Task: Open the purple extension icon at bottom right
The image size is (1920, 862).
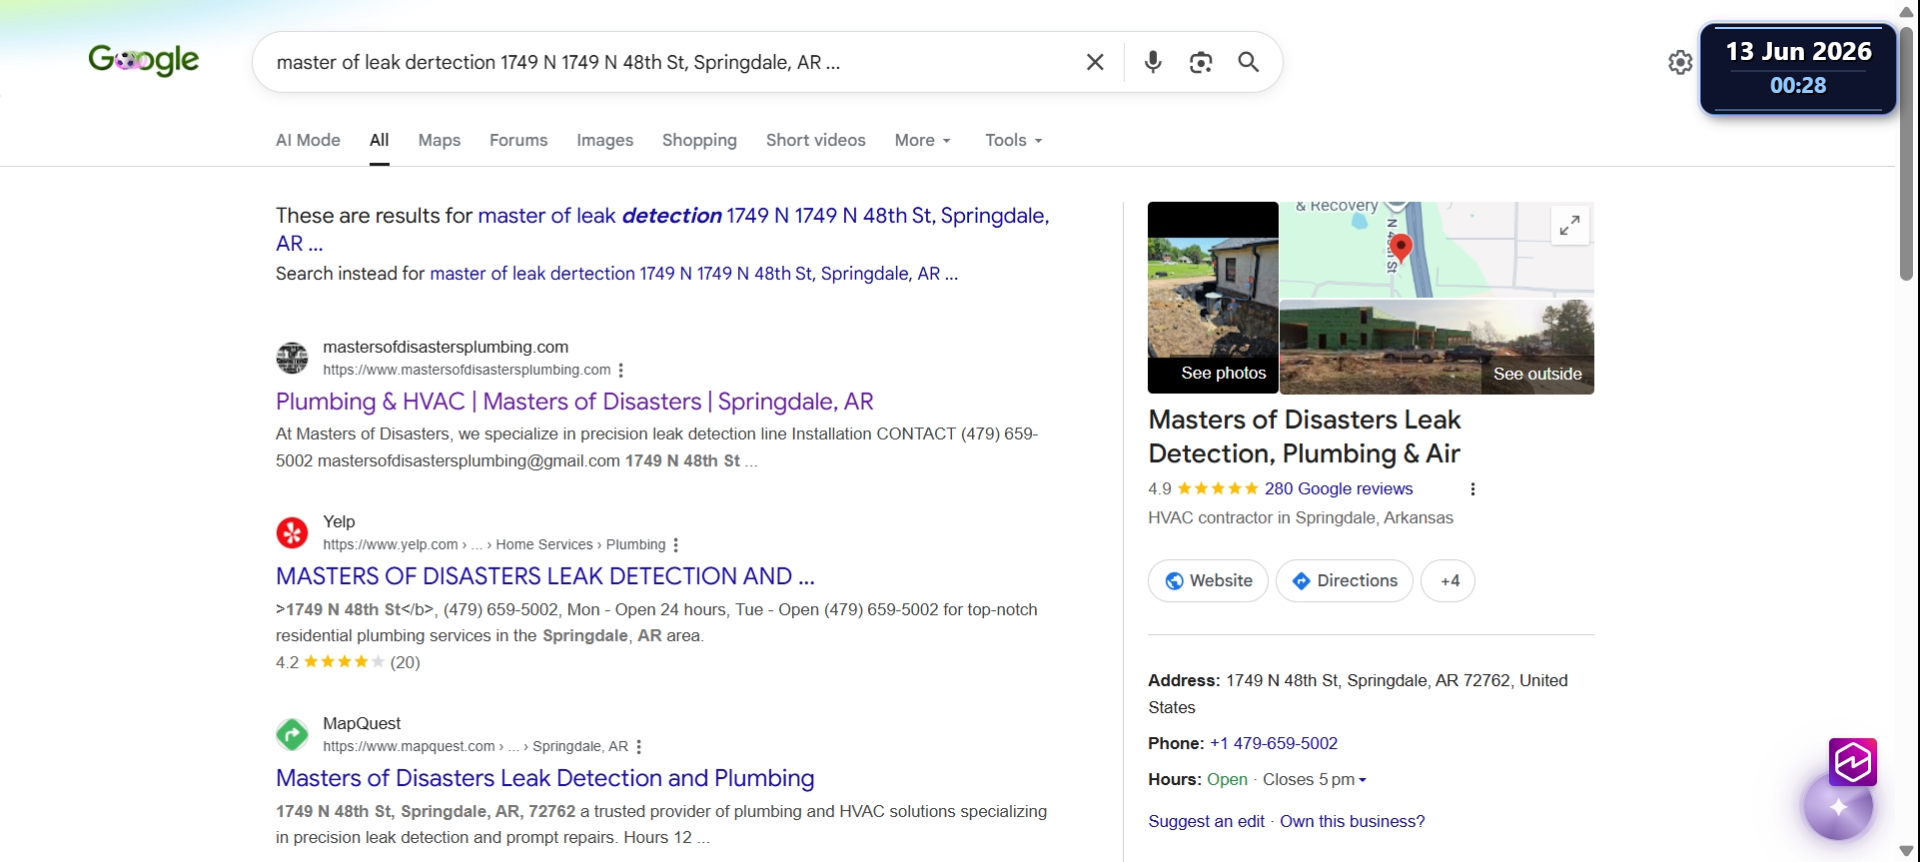Action: point(1853,763)
